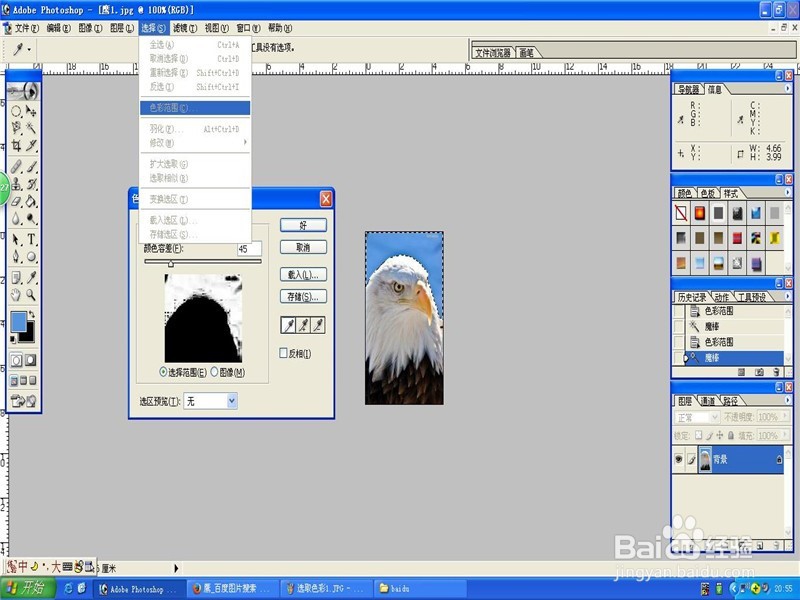
Task: Select the Crop tool
Action: tap(16, 145)
